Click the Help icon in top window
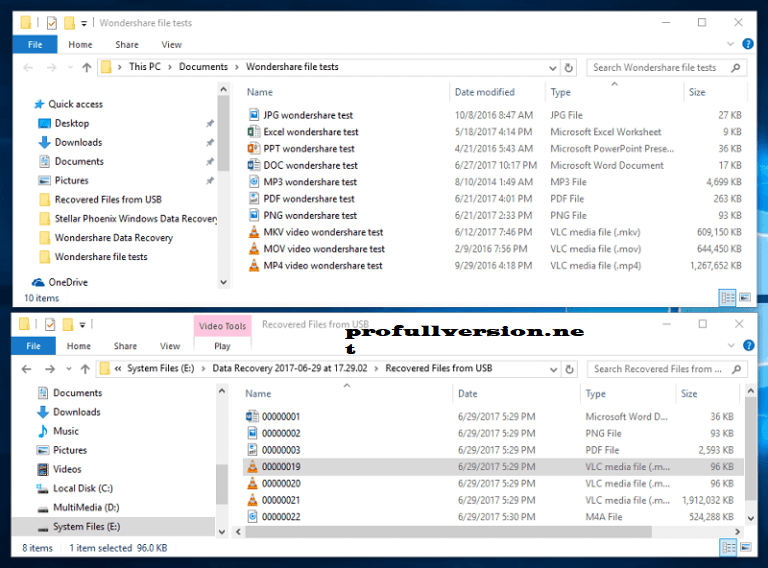This screenshot has width=768, height=568. click(748, 44)
